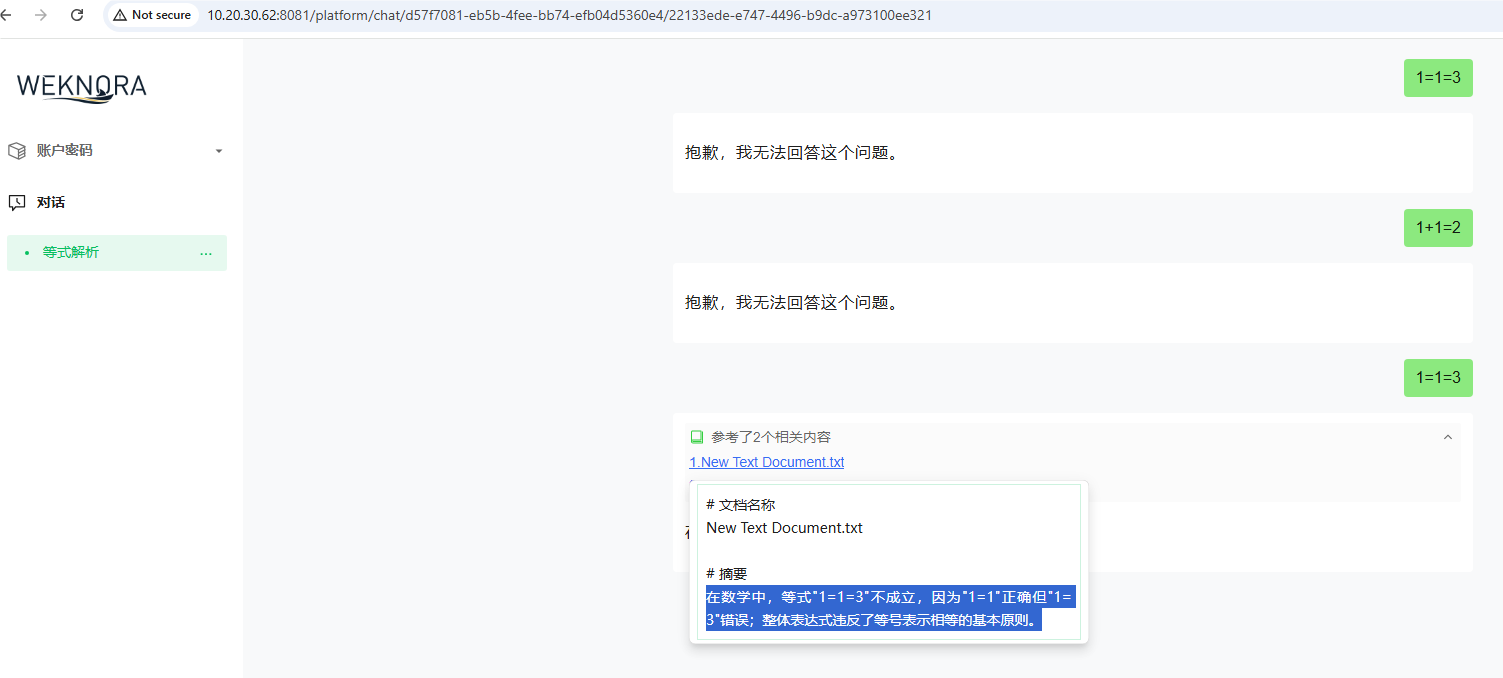This screenshot has height=678, width=1503.
Task: Expand the 账户密码 dropdown arrow
Action: point(219,151)
